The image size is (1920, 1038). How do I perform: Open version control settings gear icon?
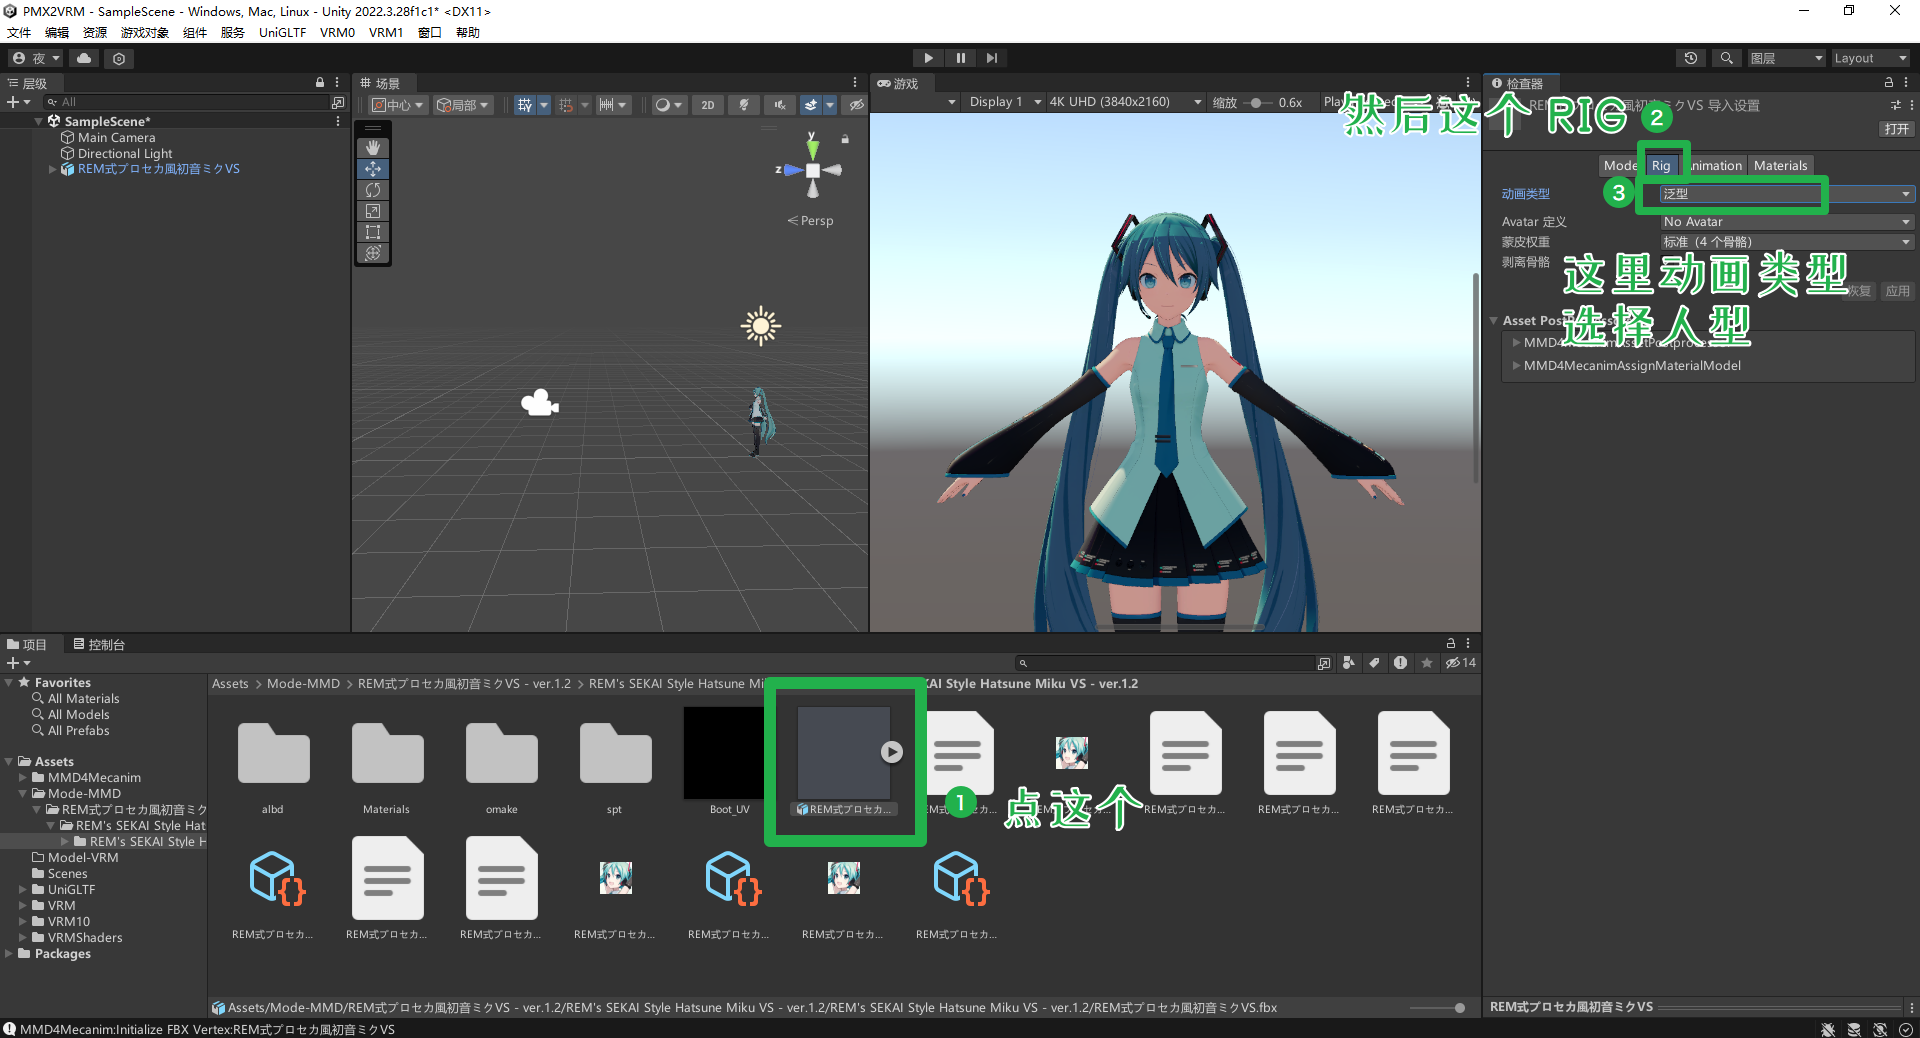119,59
